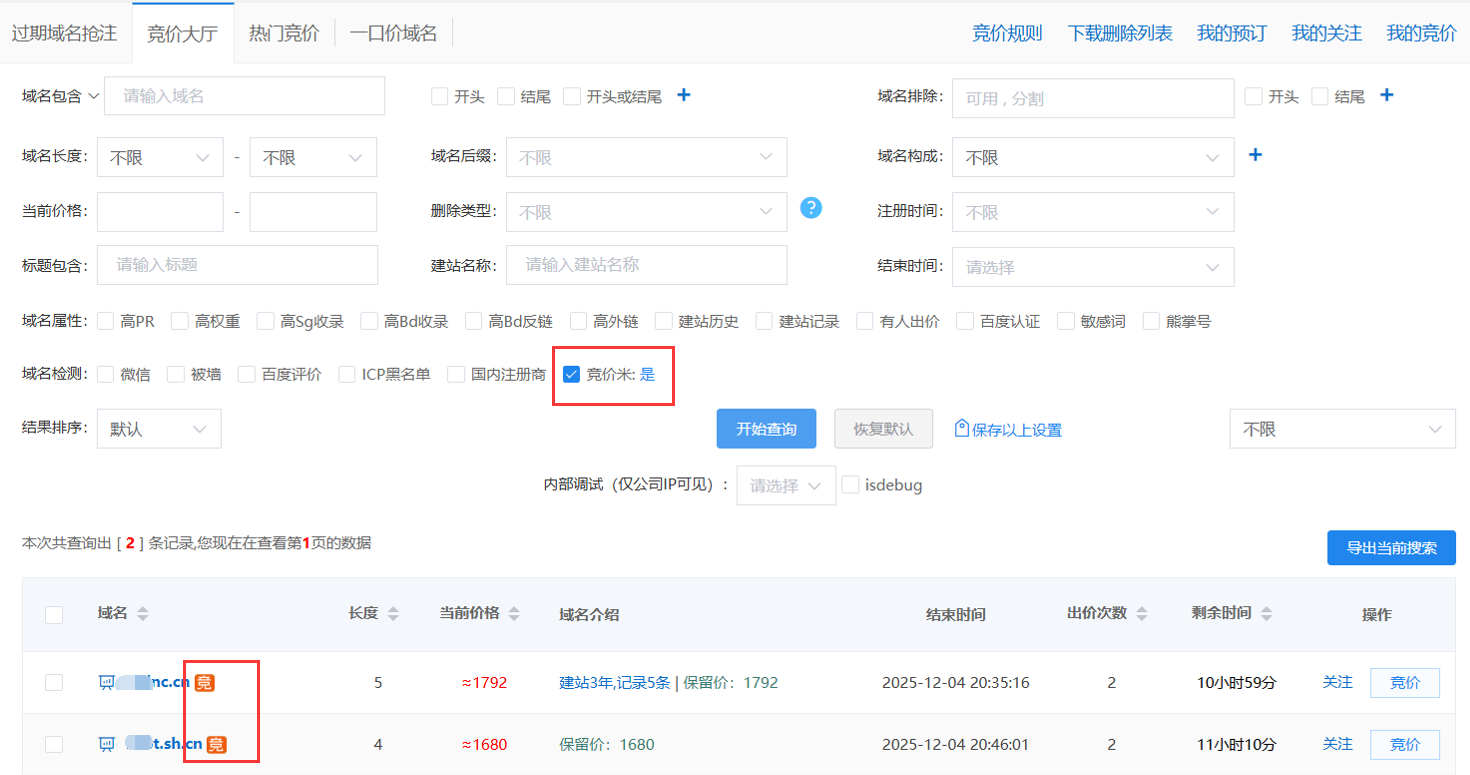Open the 一口价域名 tab
The height and width of the screenshot is (775, 1470).
(393, 33)
